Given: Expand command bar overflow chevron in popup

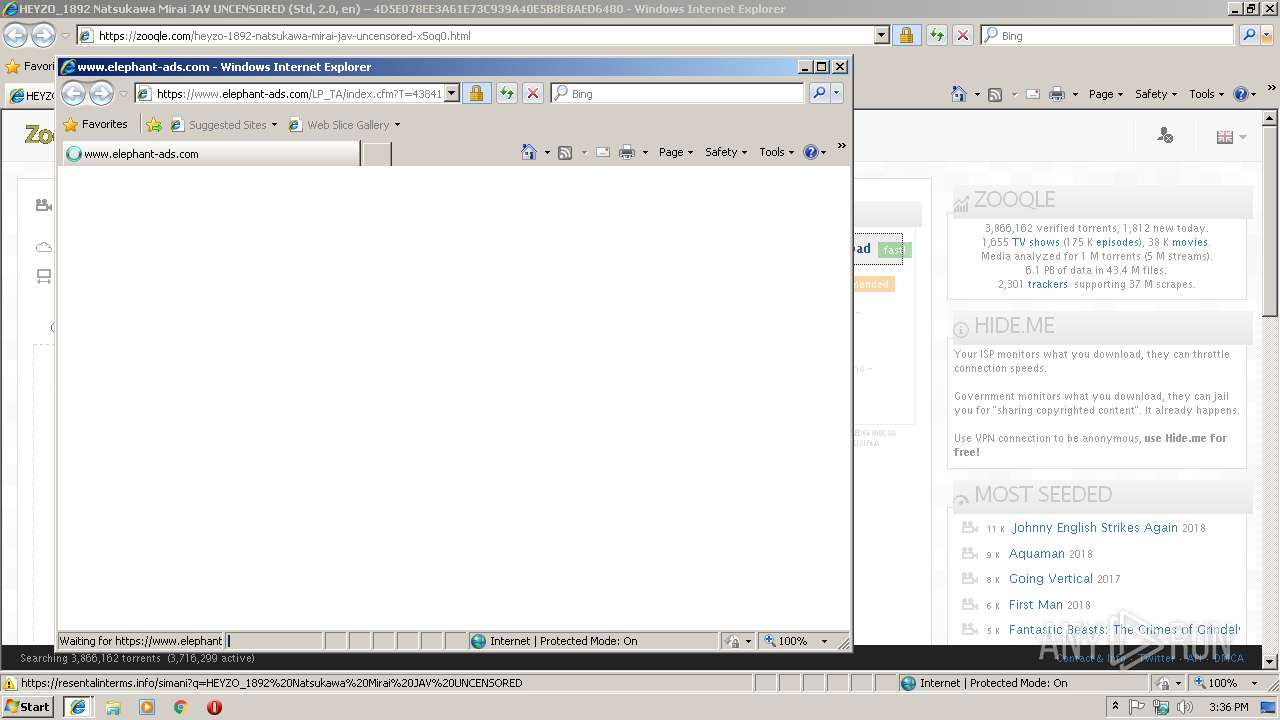Looking at the screenshot, I should click(x=842, y=146).
